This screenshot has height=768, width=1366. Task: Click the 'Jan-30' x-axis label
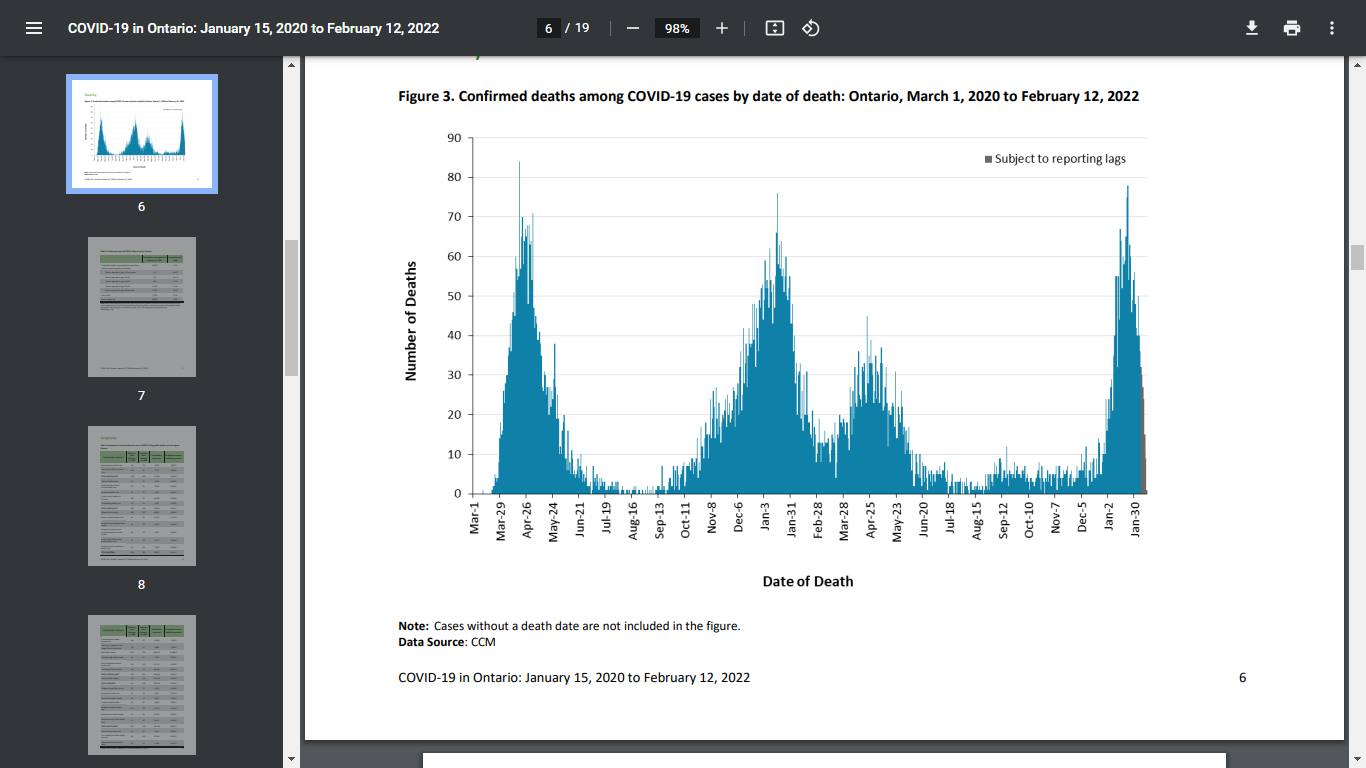(1136, 520)
